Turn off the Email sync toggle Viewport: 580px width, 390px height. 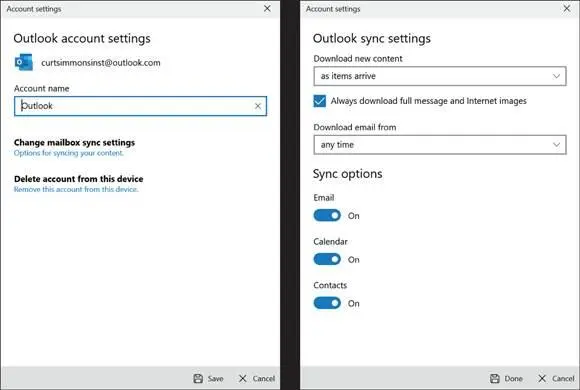pos(327,215)
